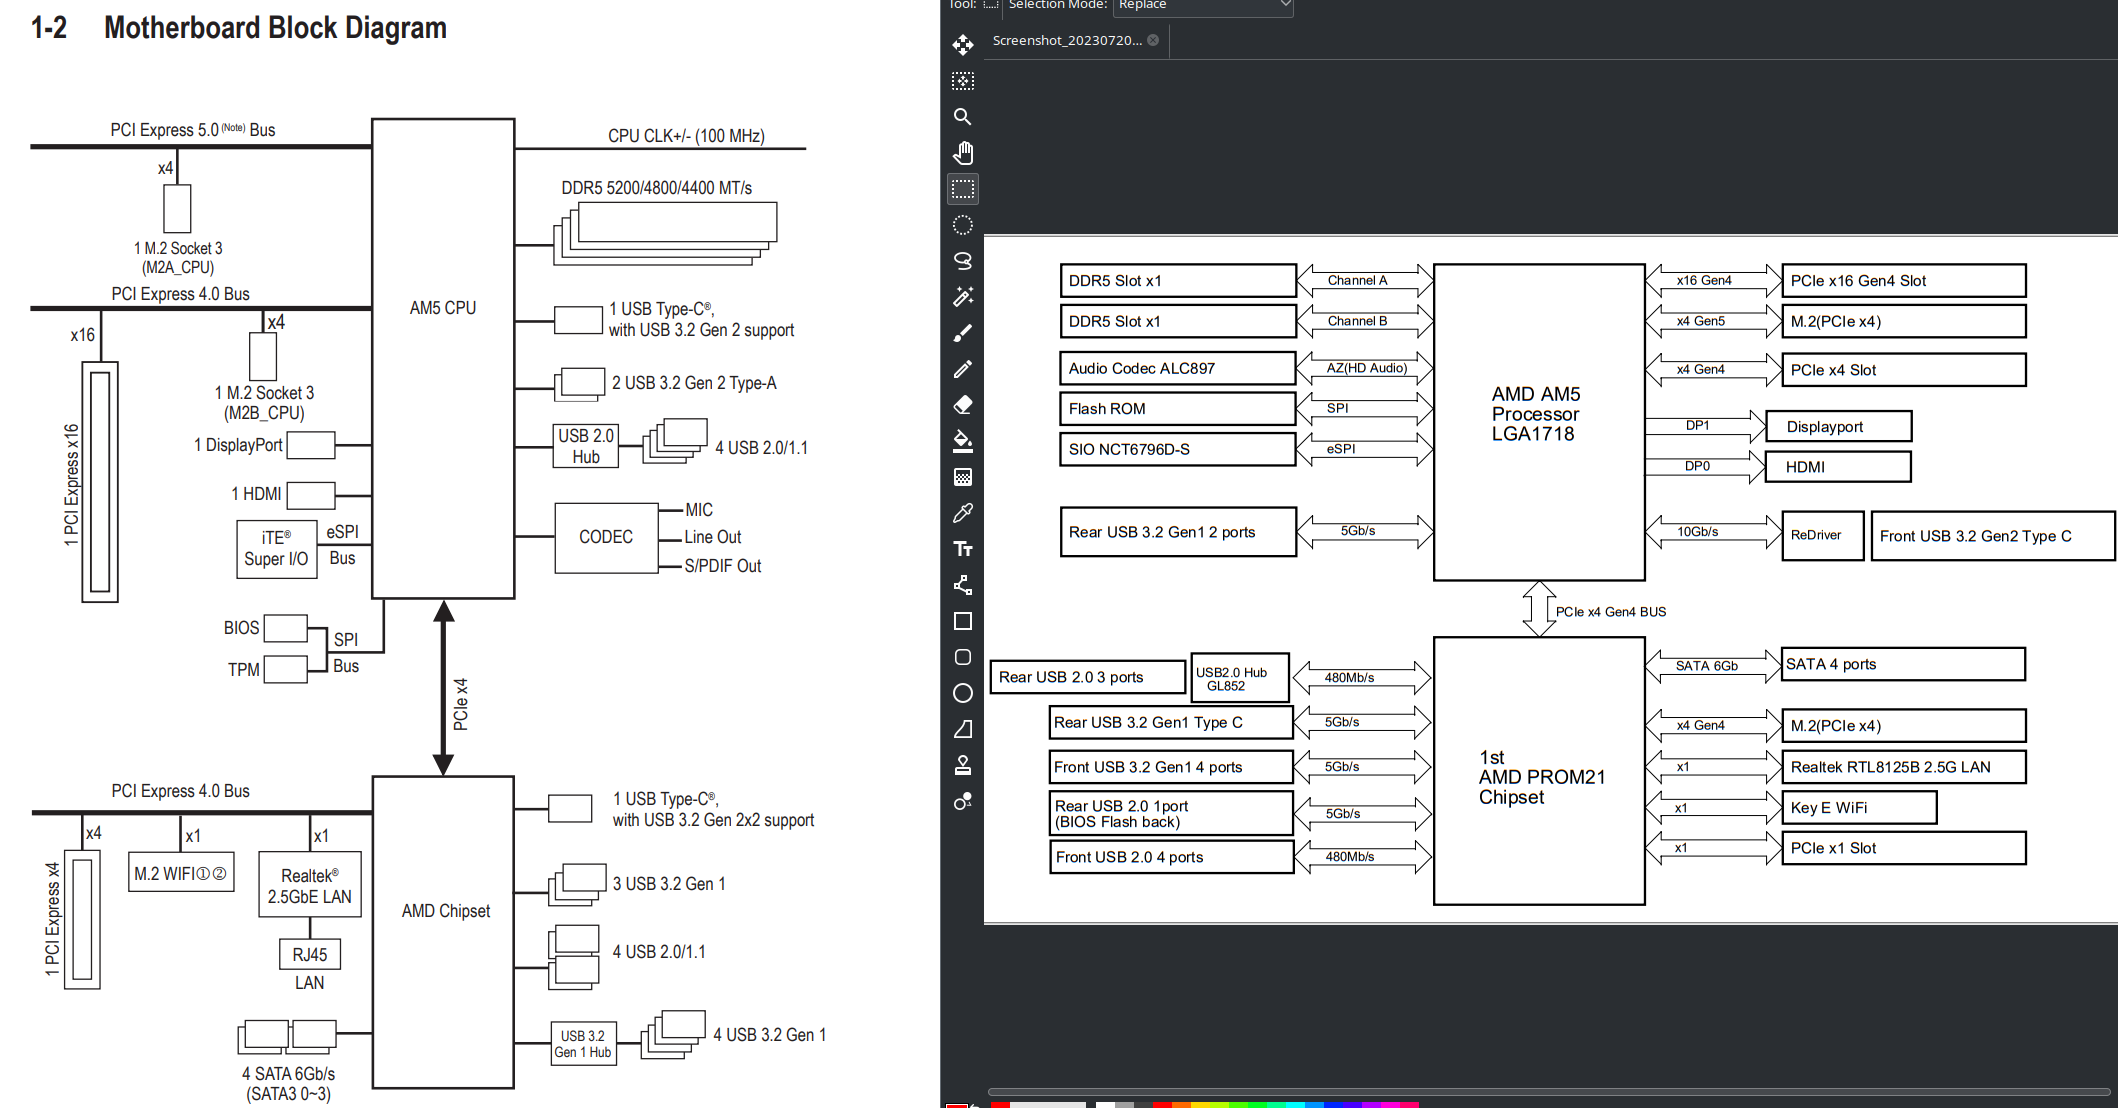Click the 'AMD Chipset' block in the manual diagram
This screenshot has width=2118, height=1108.
pos(444,932)
